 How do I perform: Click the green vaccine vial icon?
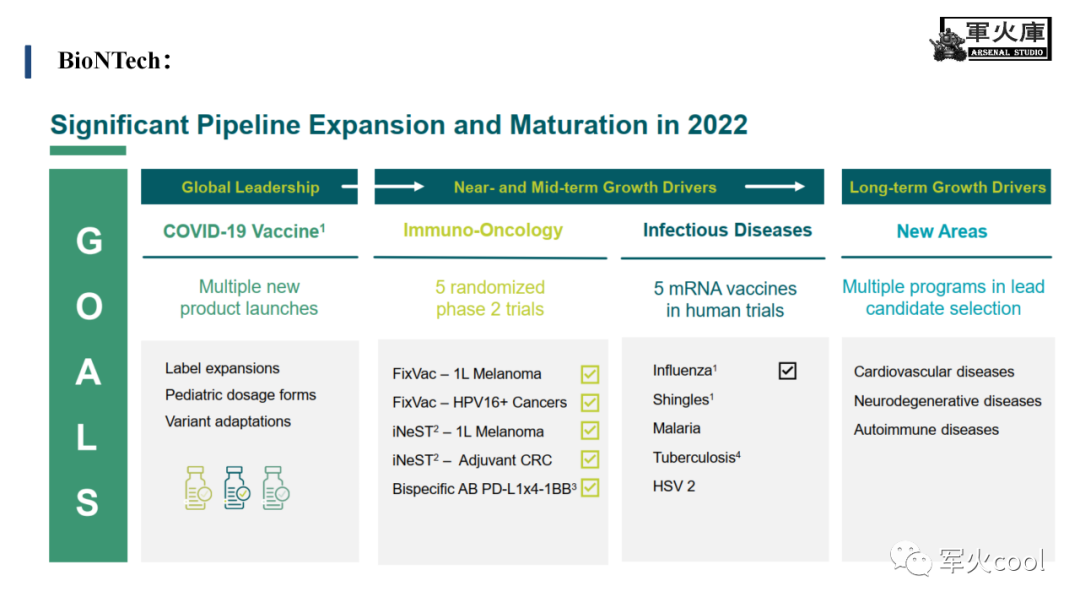point(198,488)
